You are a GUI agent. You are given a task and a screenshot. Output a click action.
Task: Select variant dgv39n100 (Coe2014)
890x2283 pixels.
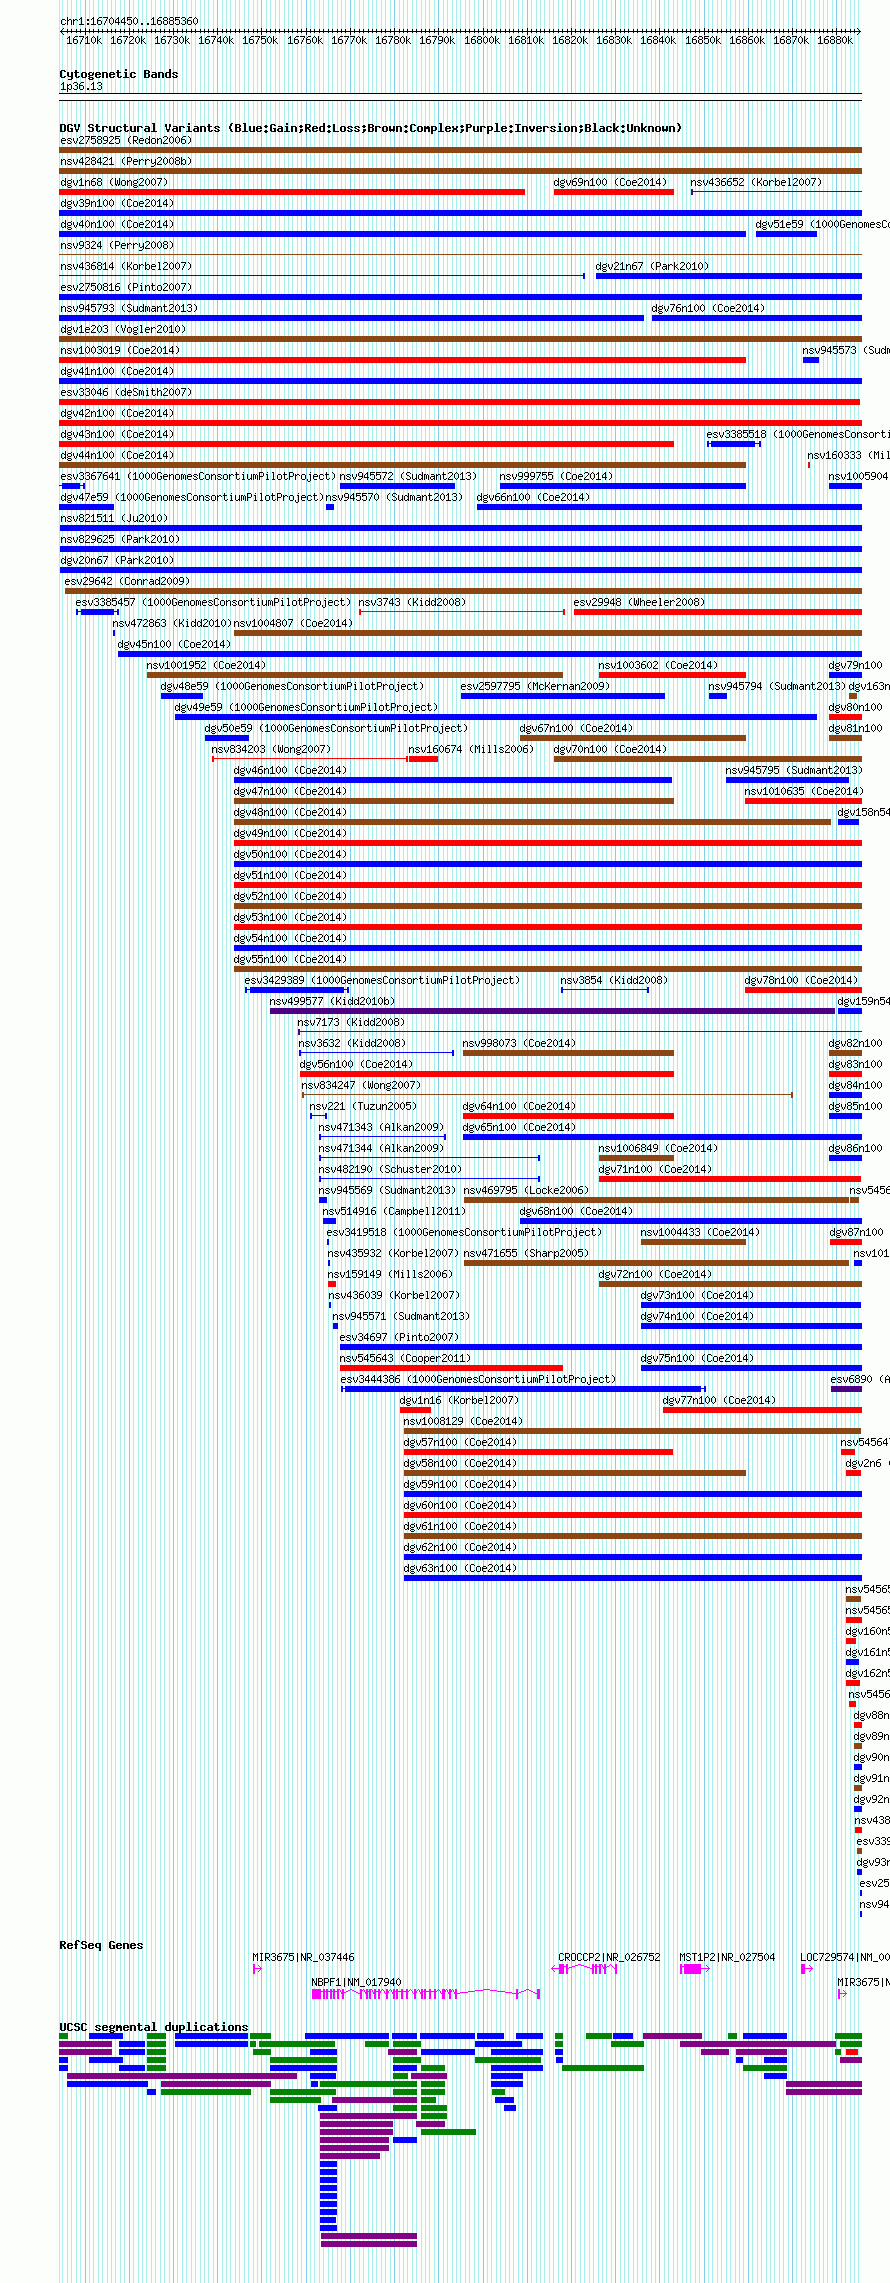pyautogui.click(x=116, y=203)
